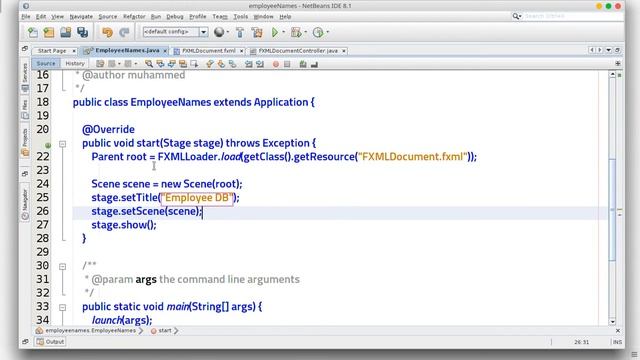This screenshot has width=640, height=360.
Task: Switch to FXMLDocumentController.java tab
Action: click(298, 51)
